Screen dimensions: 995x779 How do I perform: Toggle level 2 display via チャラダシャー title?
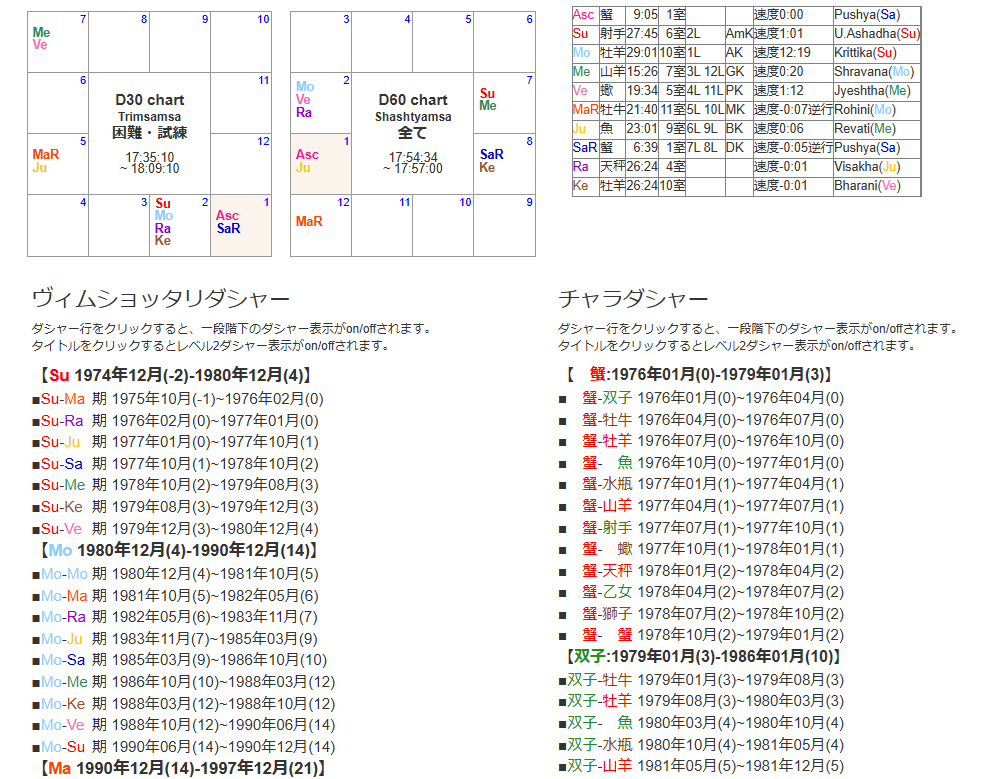[633, 298]
